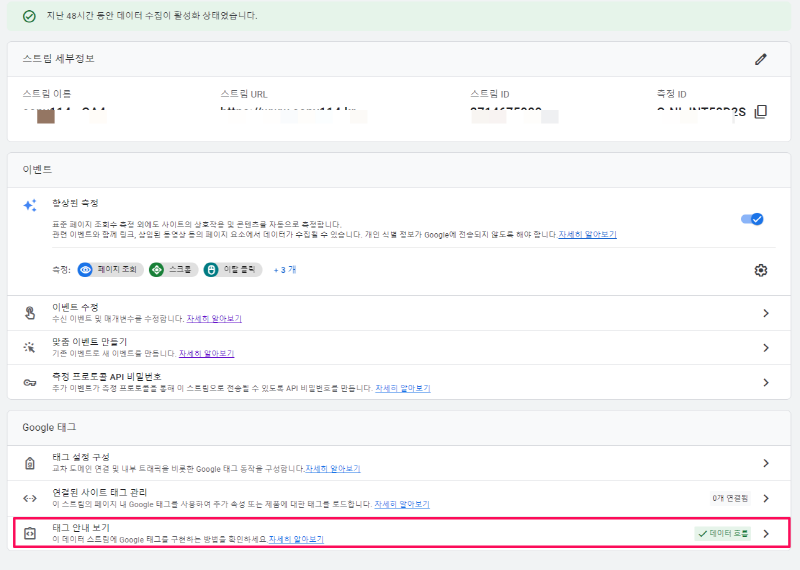Click the 이탈 클릭 mouse icon chip
The image size is (800, 570).
tap(211, 270)
